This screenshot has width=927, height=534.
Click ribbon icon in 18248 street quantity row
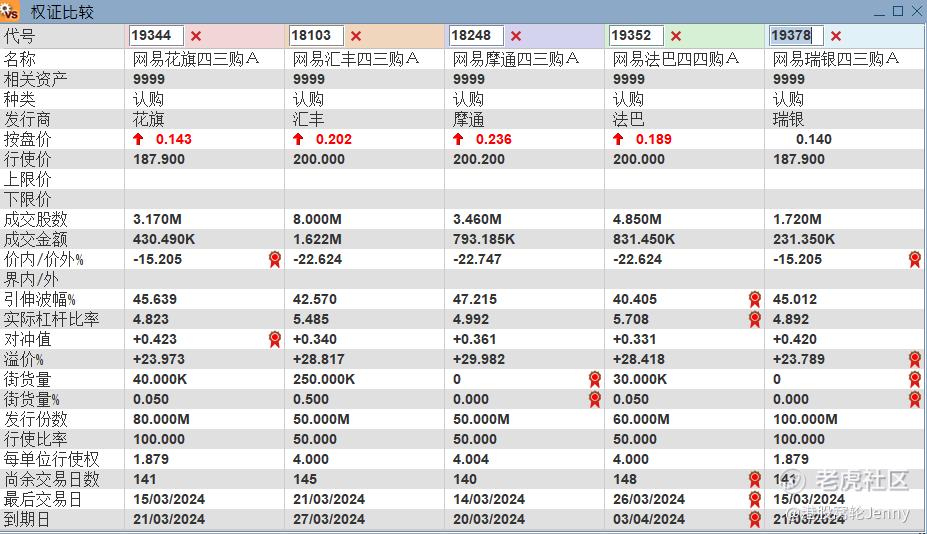594,379
